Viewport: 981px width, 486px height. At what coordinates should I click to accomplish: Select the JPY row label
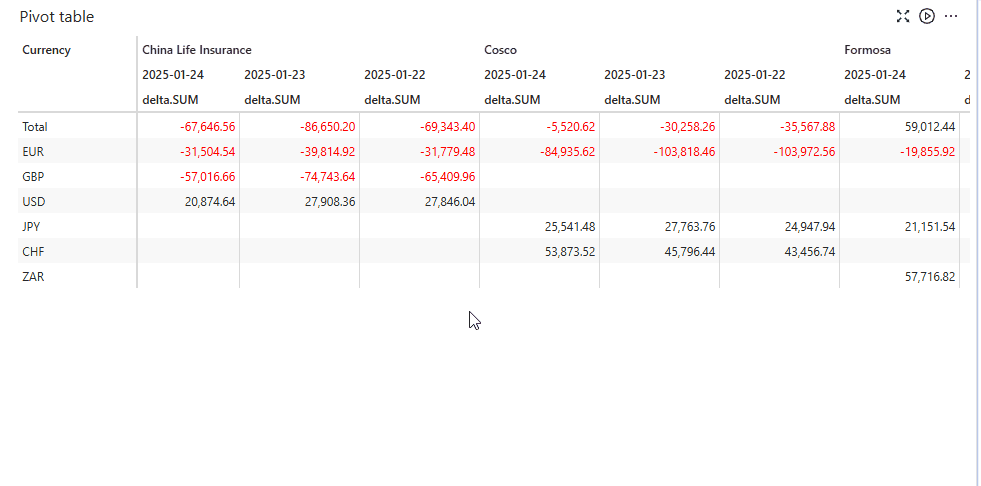31,227
